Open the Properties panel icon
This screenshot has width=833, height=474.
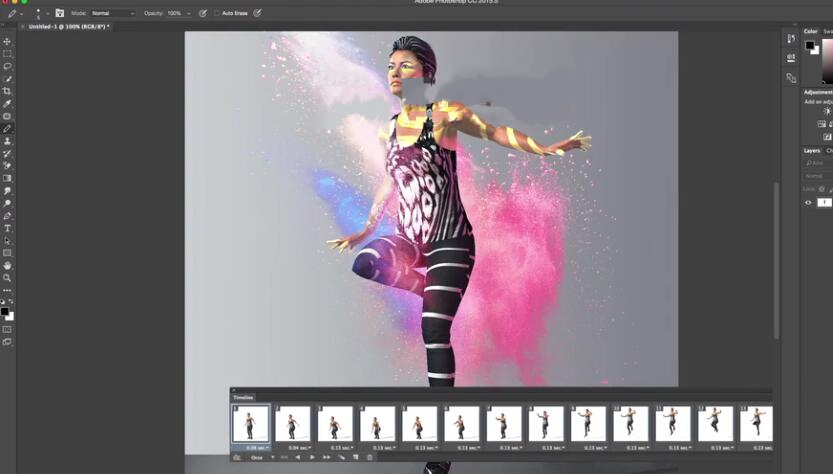(x=791, y=57)
